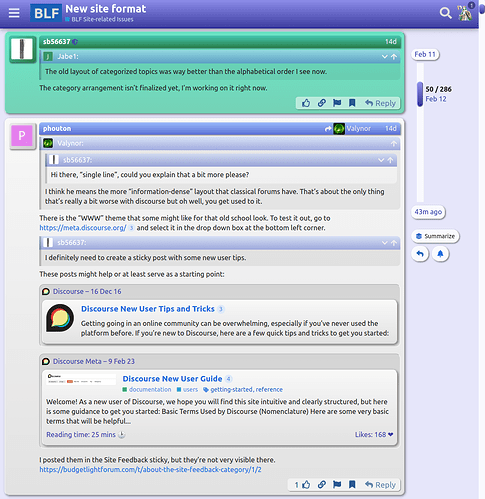Click sb56637's moderator shield icon
485x499 pixels.
pyautogui.click(x=75, y=42)
